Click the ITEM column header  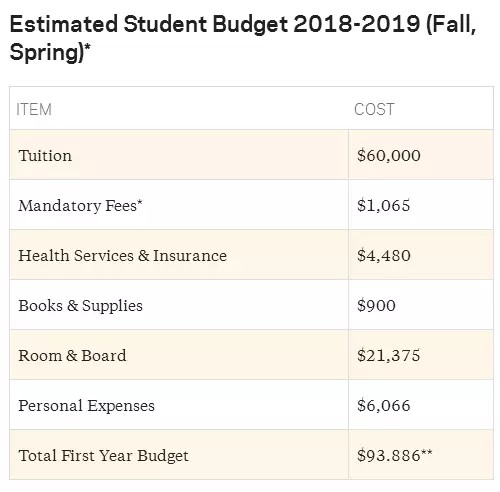click(x=34, y=109)
